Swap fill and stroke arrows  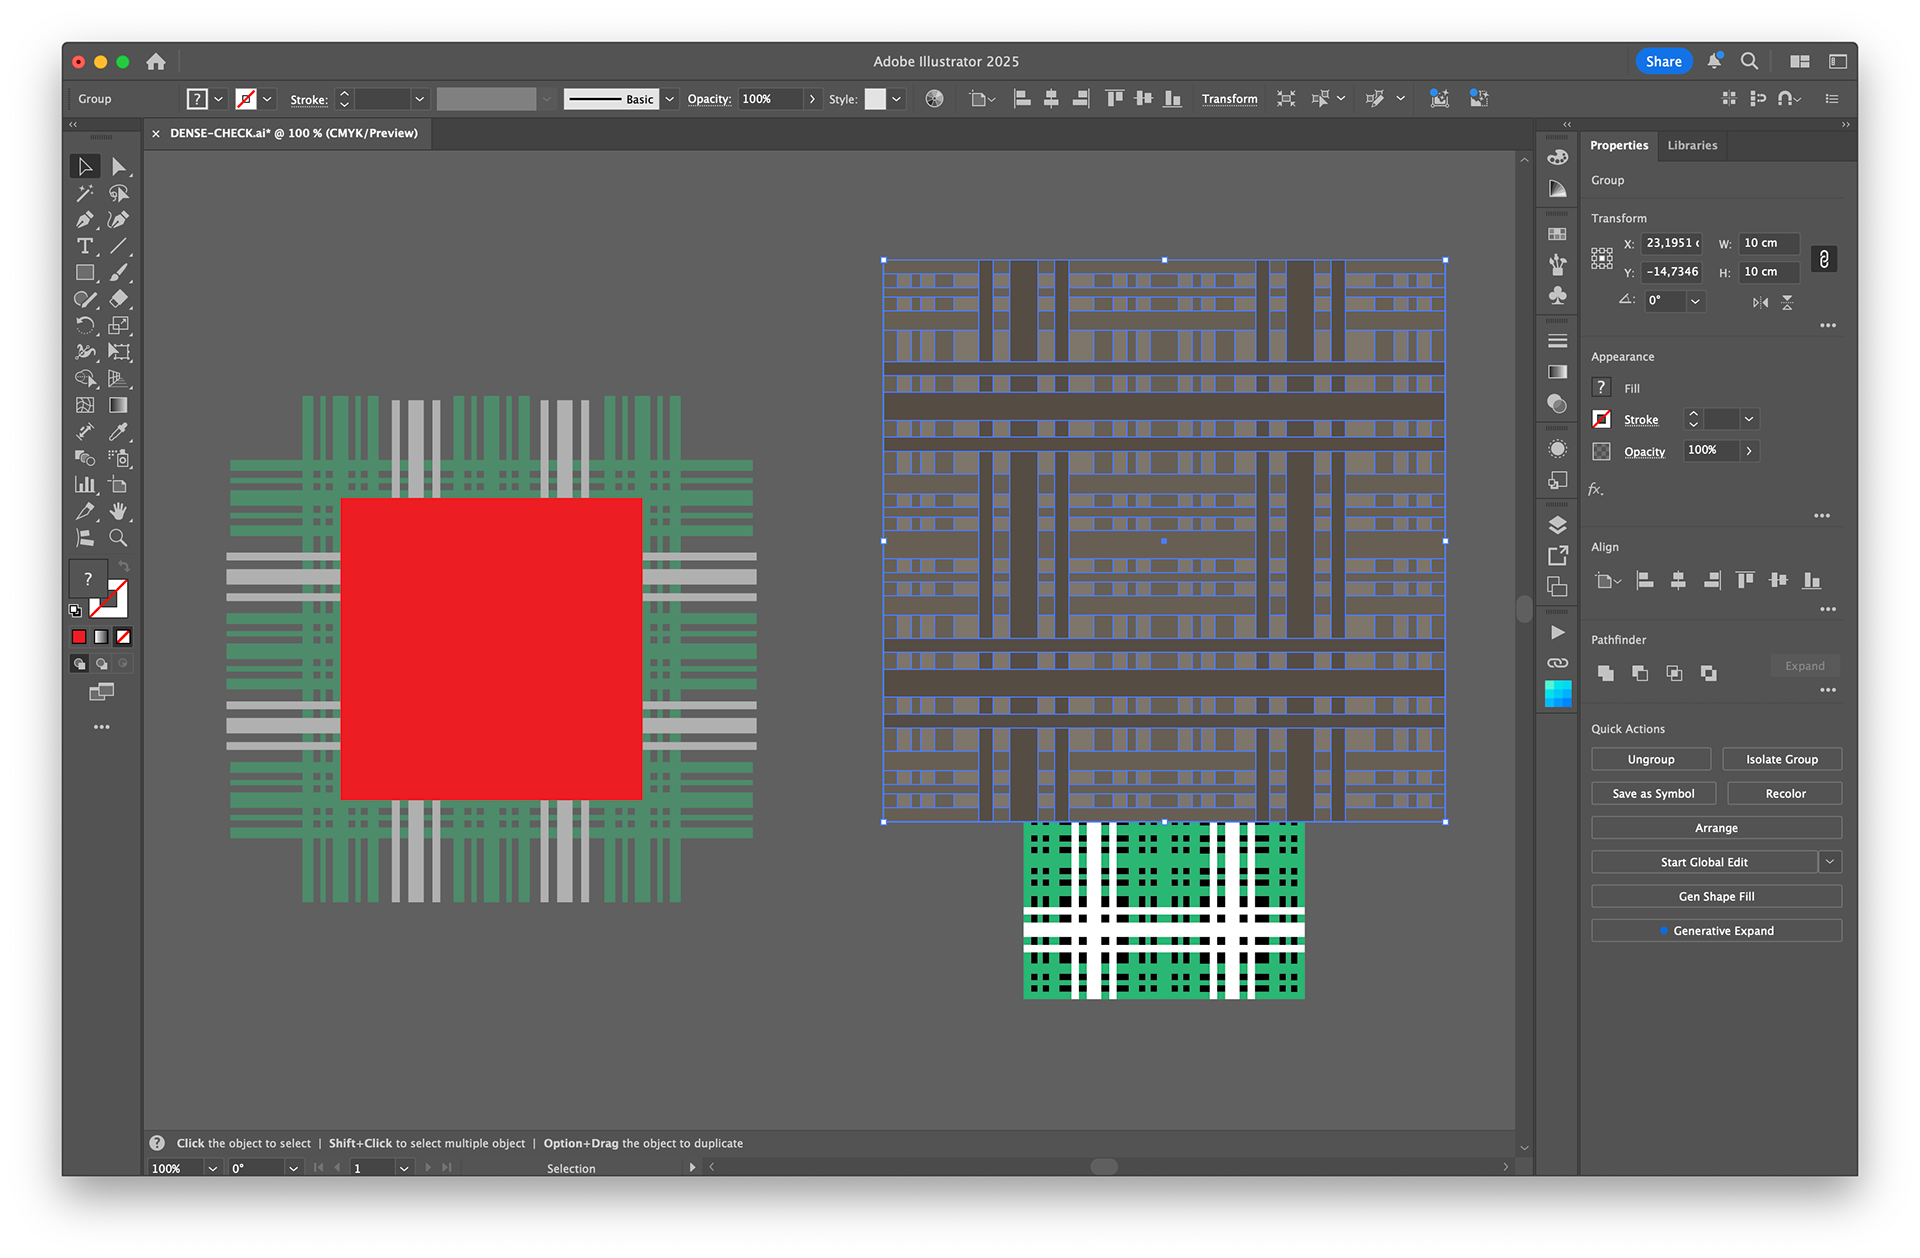point(124,567)
